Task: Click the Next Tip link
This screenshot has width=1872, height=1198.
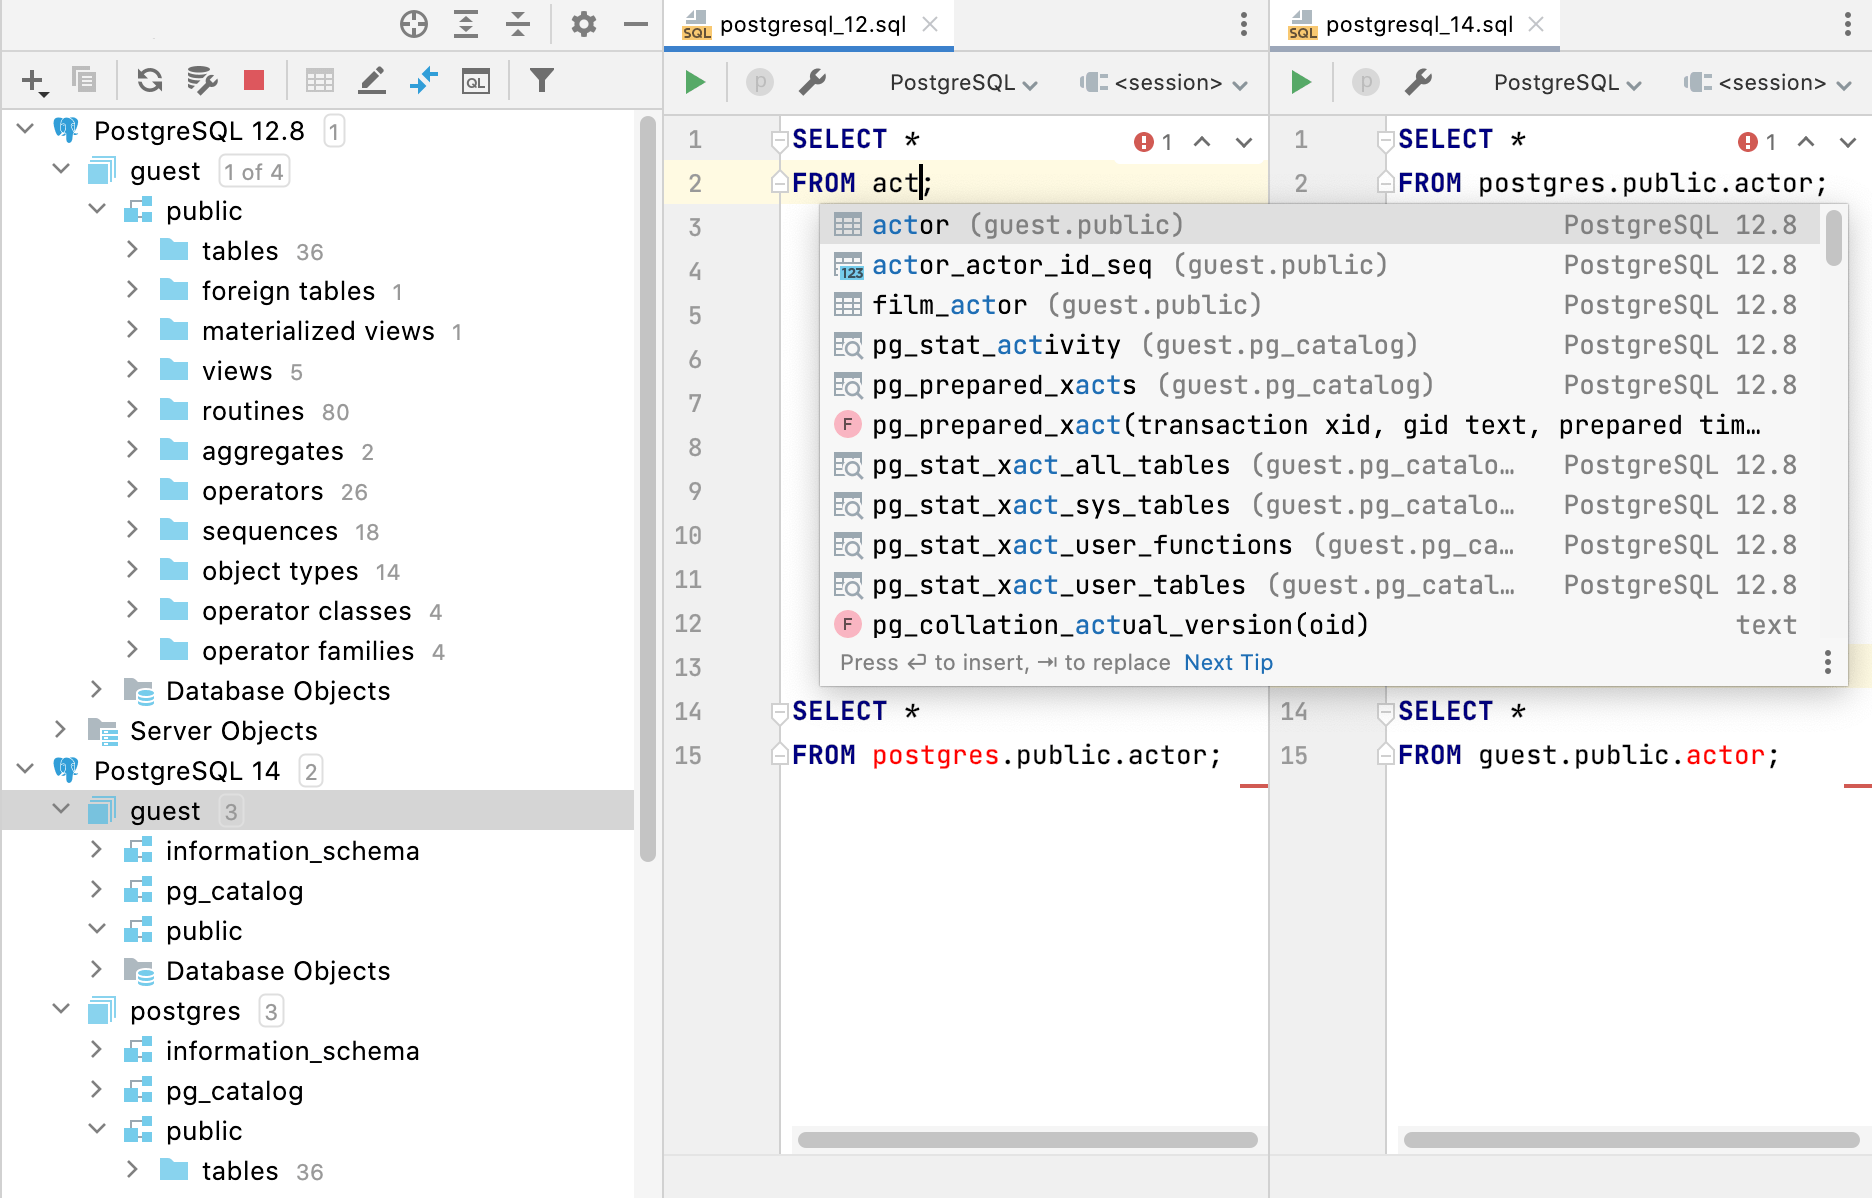Action: (x=1228, y=663)
